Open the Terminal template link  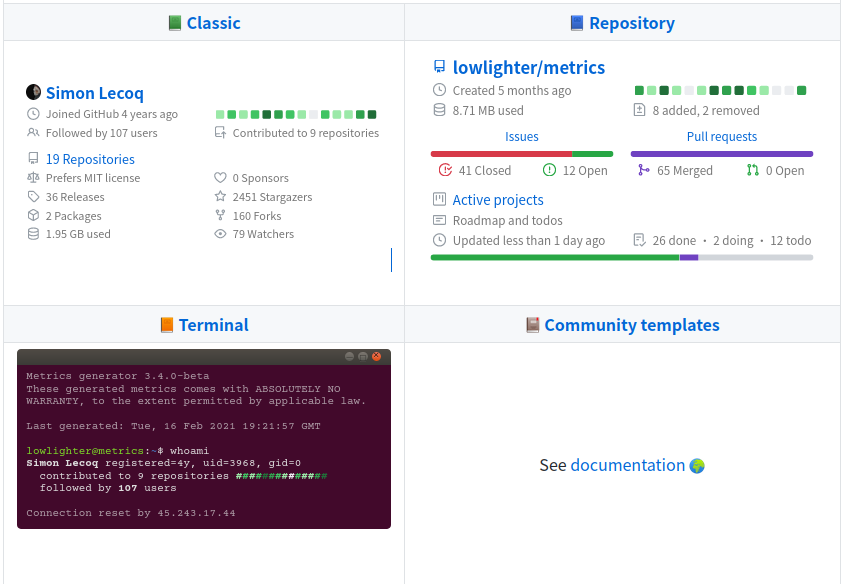pyautogui.click(x=213, y=325)
